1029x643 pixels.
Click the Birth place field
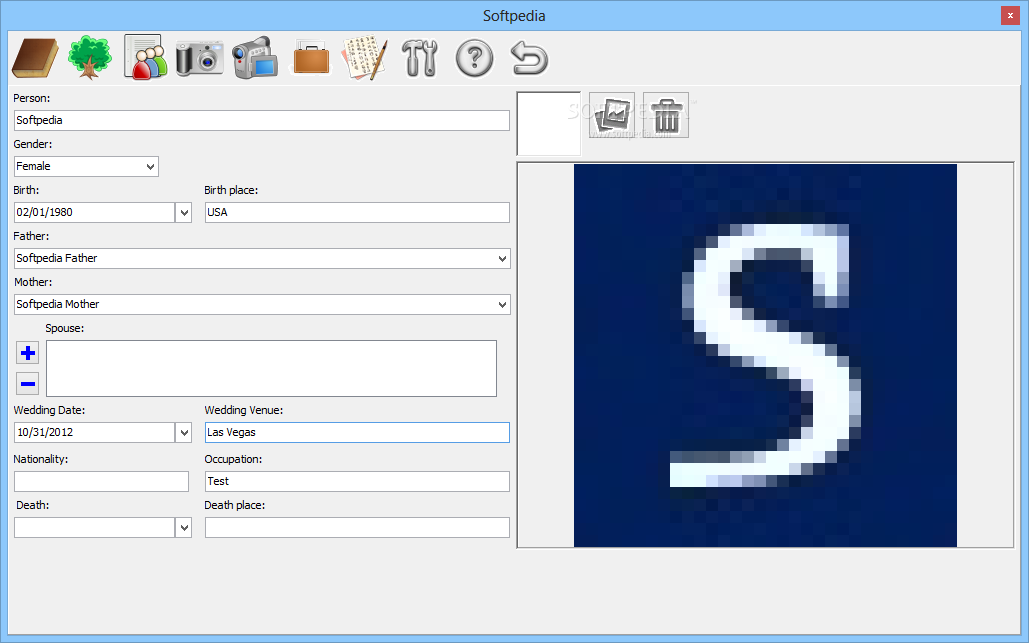(x=357, y=213)
